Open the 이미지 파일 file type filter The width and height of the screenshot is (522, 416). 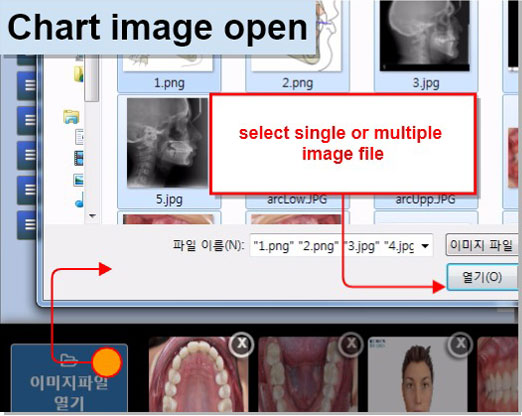coord(482,245)
